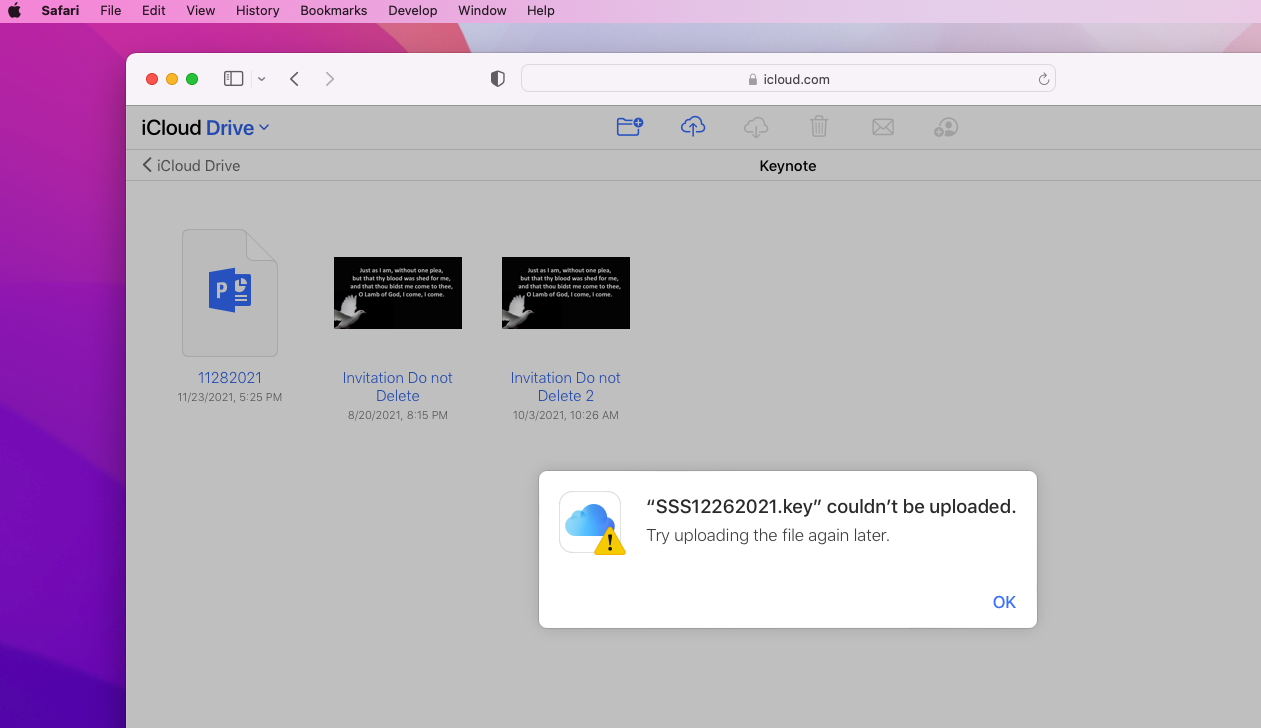Image resolution: width=1261 pixels, height=728 pixels.
Task: Click the Download from cloud icon
Action: tap(757, 127)
